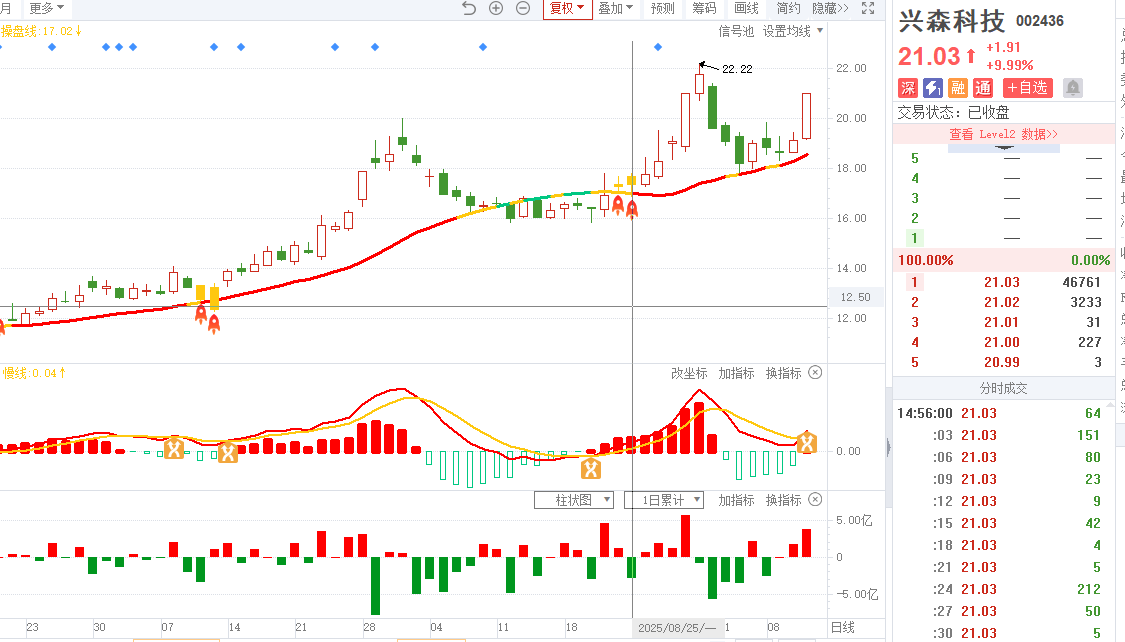Switch to 简约 simple view
The width and height of the screenshot is (1125, 642).
(x=789, y=9)
